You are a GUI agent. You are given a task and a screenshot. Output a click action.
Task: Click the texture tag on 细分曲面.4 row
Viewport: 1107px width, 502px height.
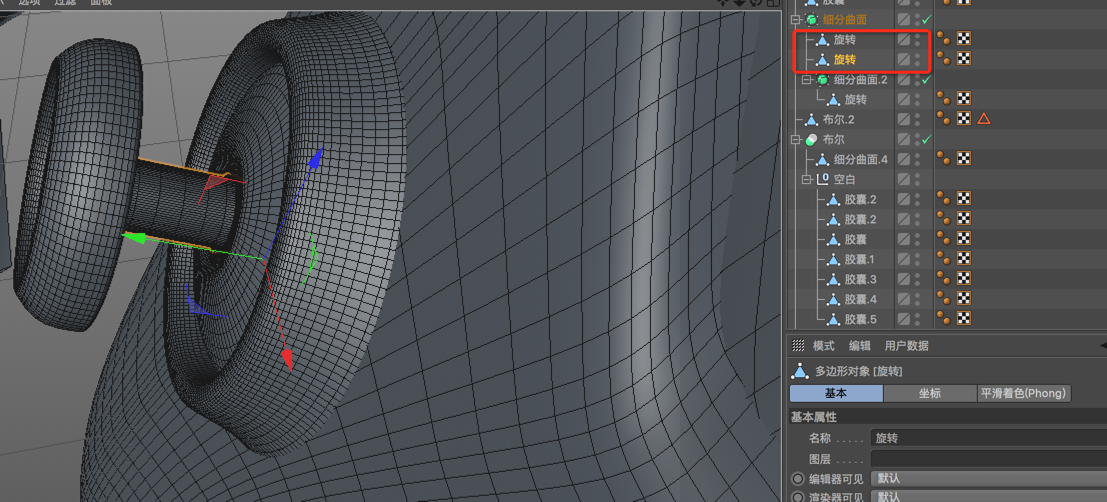coord(964,157)
